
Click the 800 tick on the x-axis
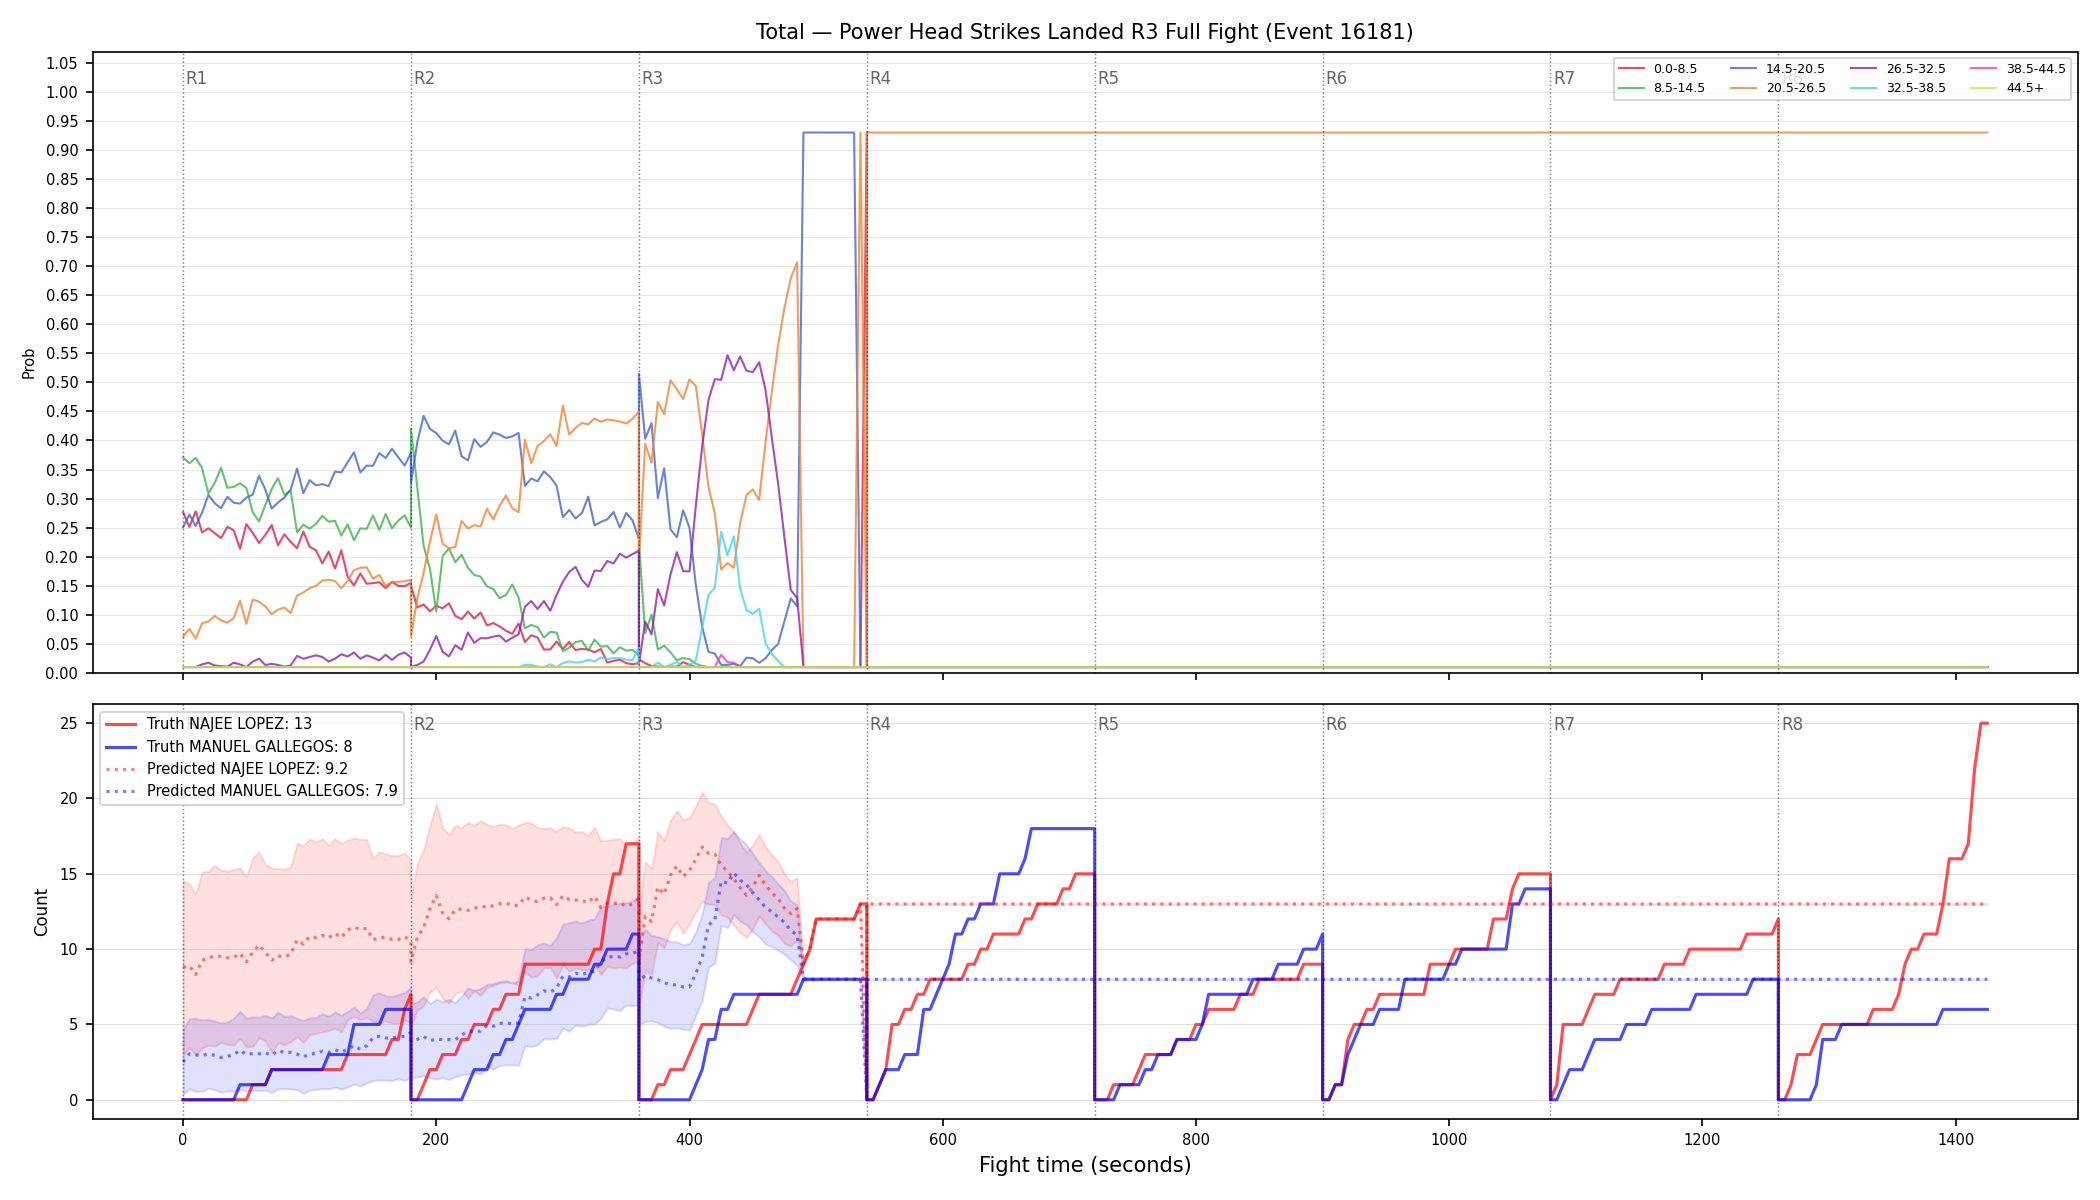(x=1196, y=1139)
